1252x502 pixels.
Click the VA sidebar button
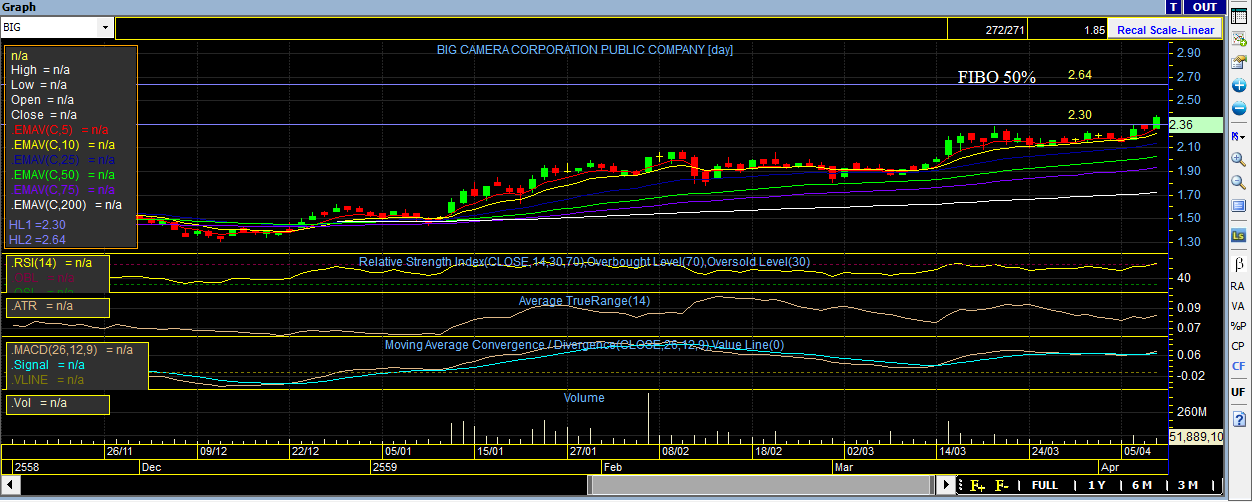coord(1238,305)
